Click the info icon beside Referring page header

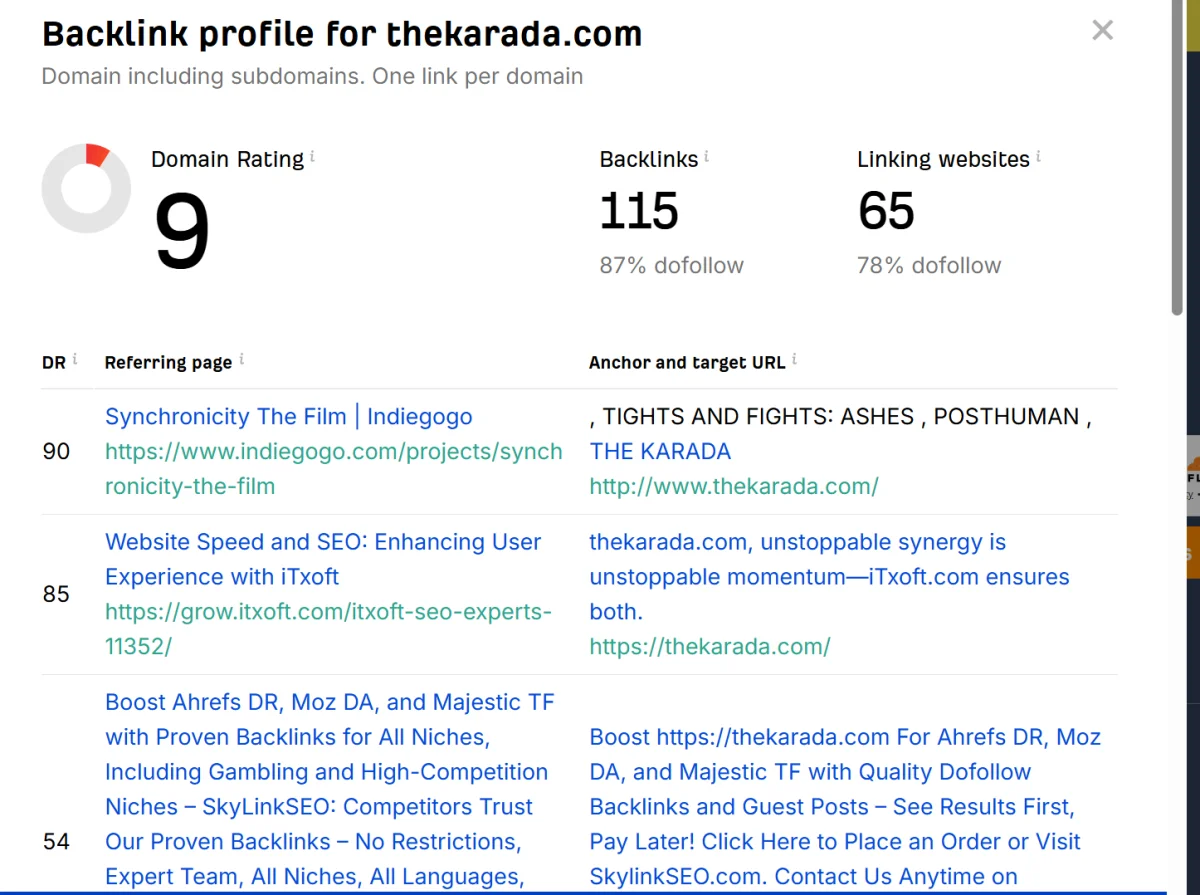coord(241,360)
